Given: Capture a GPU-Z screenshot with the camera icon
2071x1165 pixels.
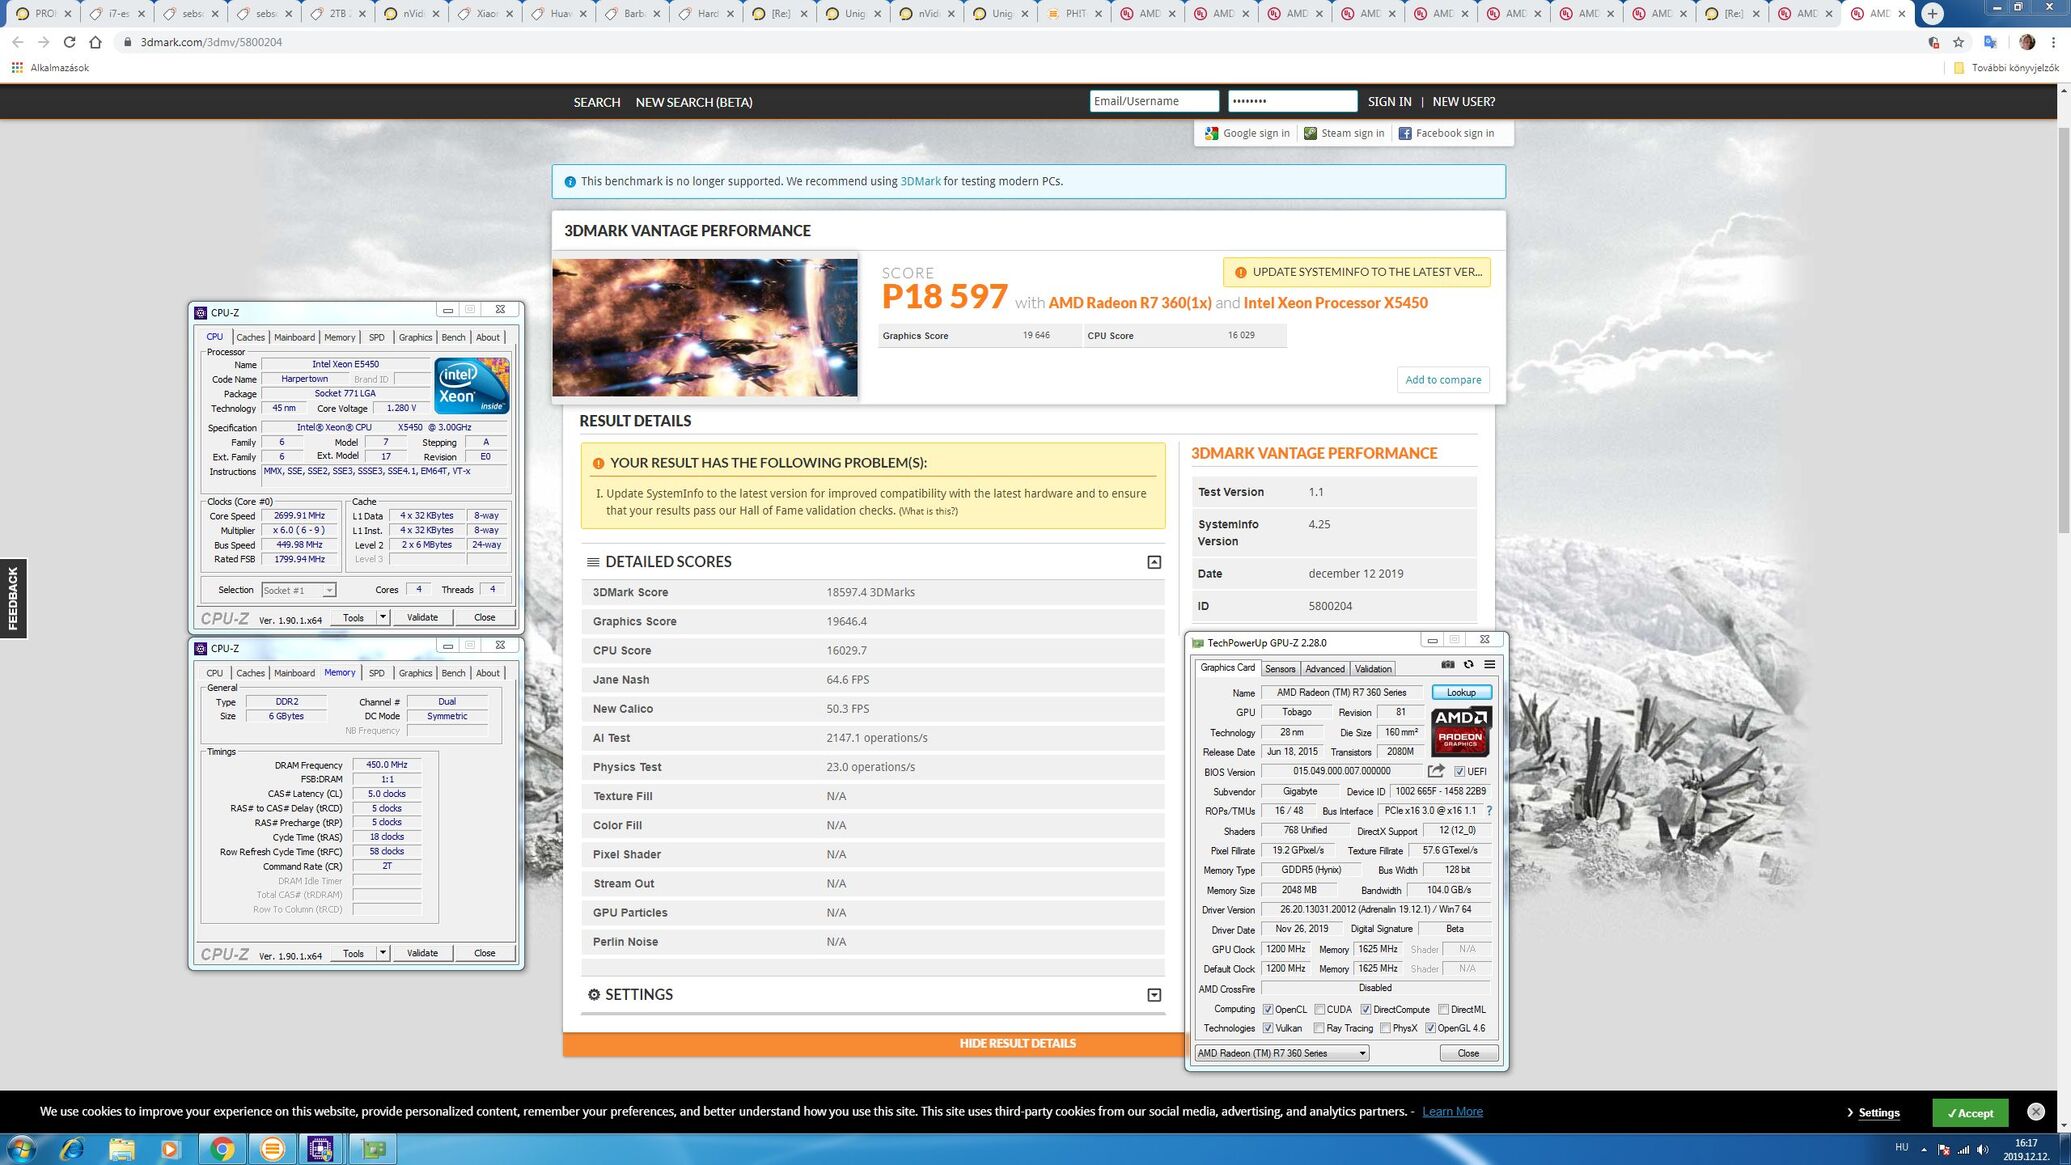Looking at the screenshot, I should coord(1447,665).
